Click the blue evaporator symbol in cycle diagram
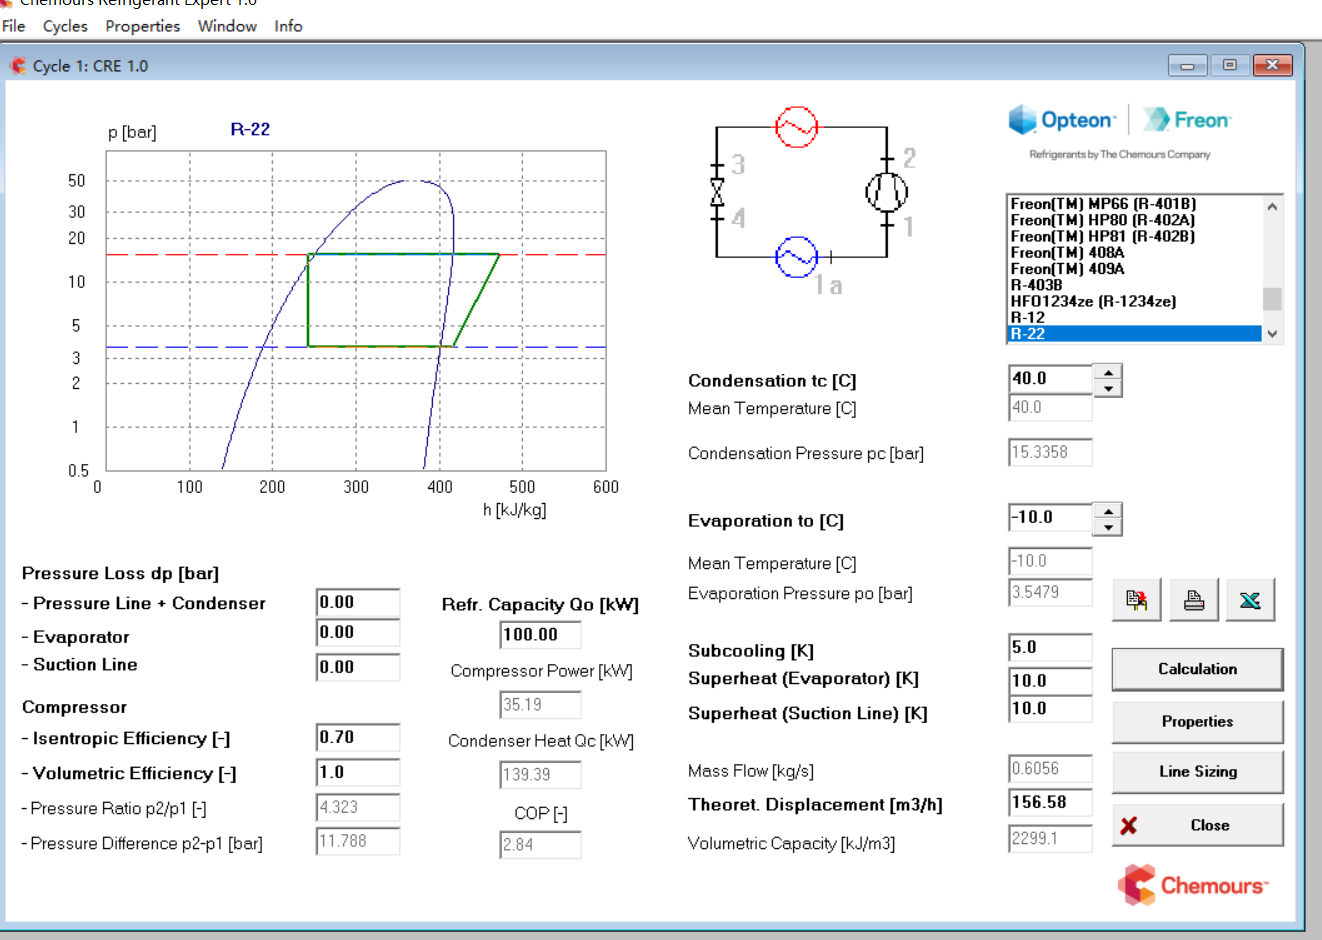The height and width of the screenshot is (940, 1322). point(797,257)
